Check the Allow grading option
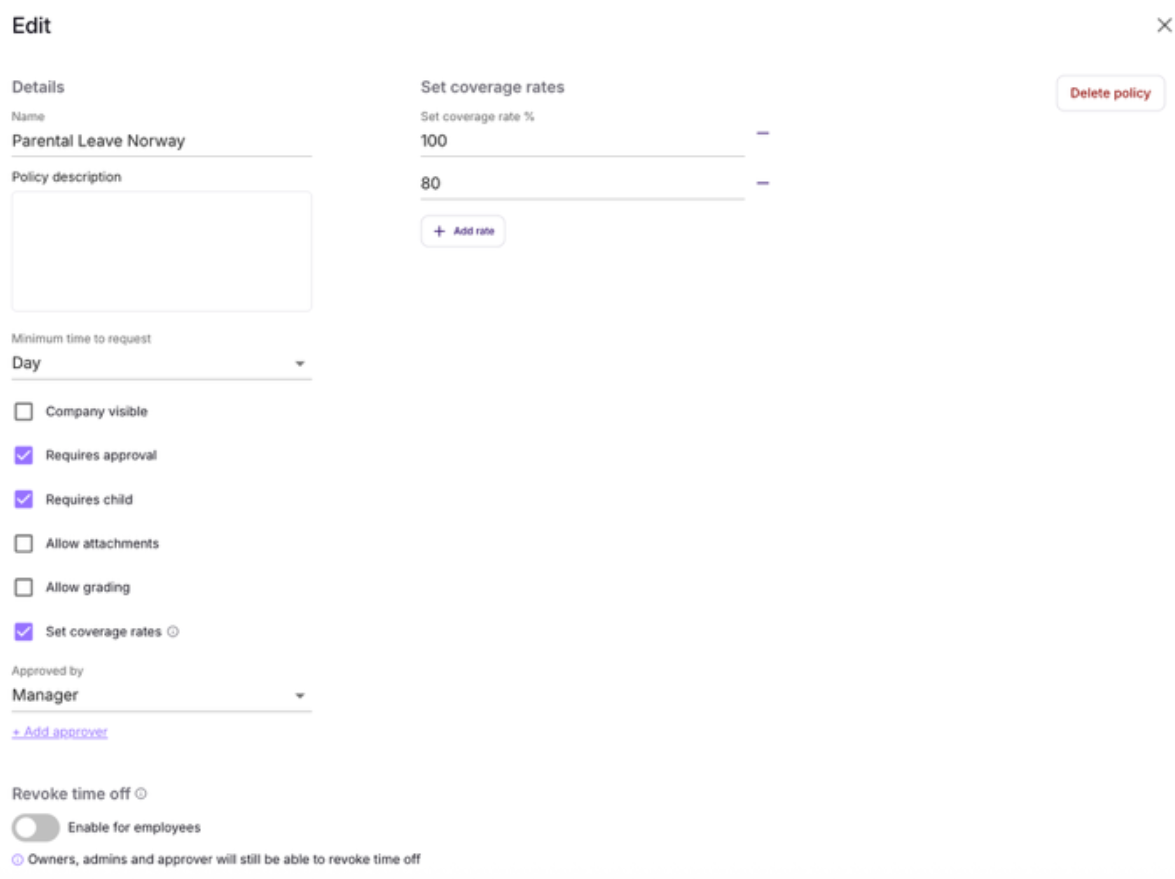Viewport: 1175px width, 879px height. pos(24,587)
